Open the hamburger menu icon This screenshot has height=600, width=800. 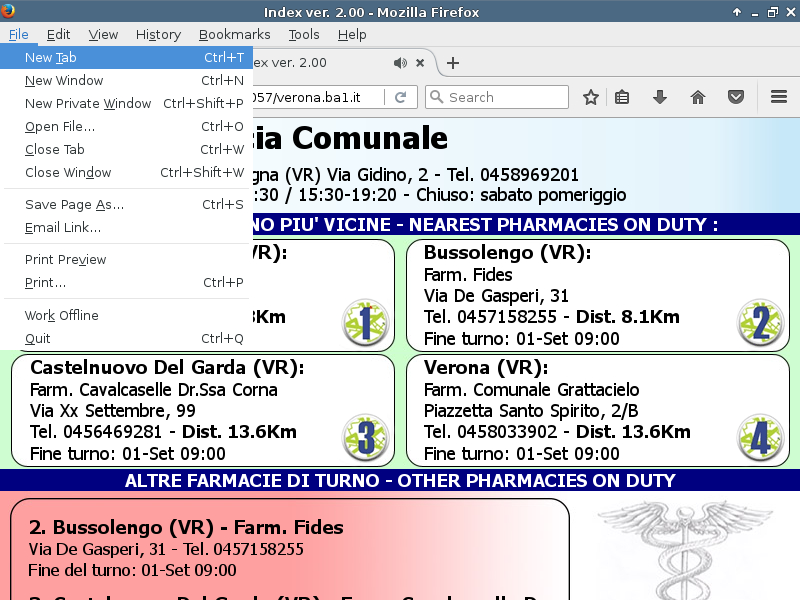[779, 97]
